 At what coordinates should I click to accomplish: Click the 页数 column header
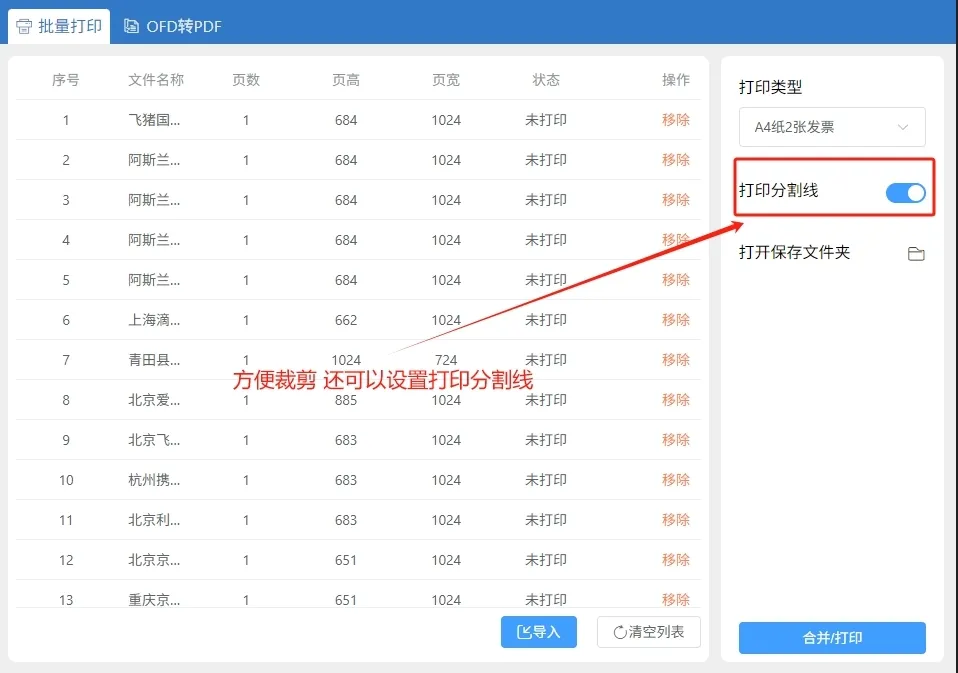(246, 80)
